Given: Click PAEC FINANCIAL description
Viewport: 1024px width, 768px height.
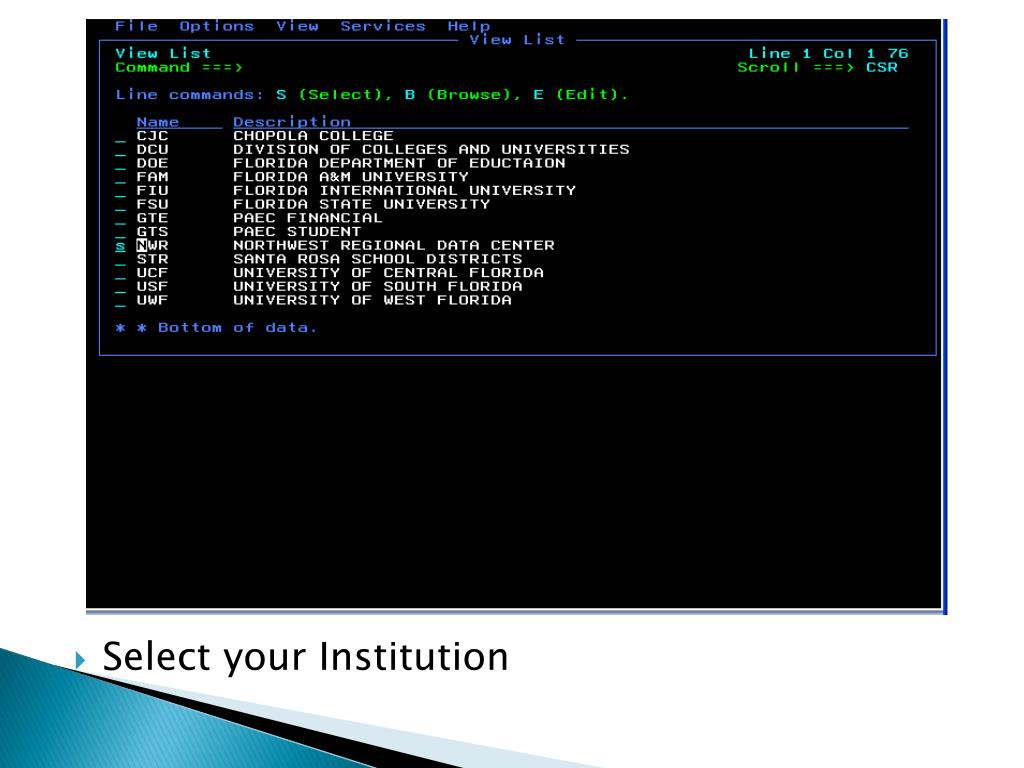Looking at the screenshot, I should pos(308,218).
